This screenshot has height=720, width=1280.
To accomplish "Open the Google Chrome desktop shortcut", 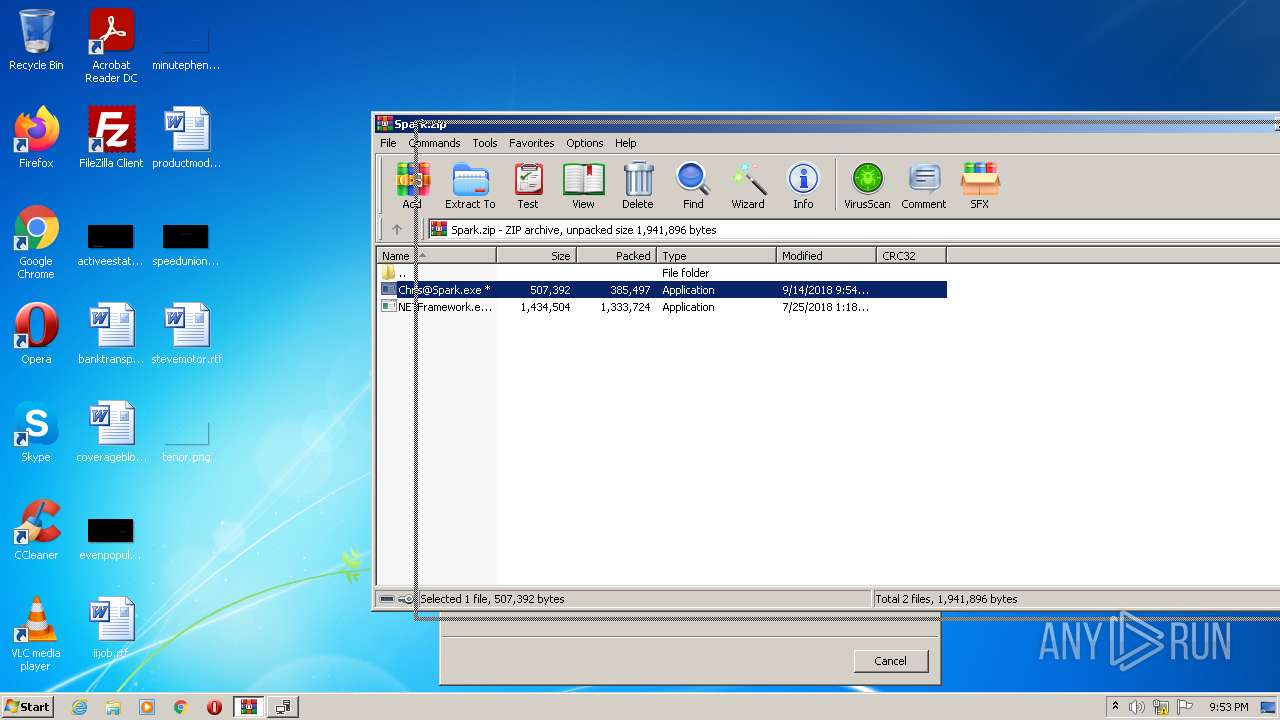I will (36, 243).
